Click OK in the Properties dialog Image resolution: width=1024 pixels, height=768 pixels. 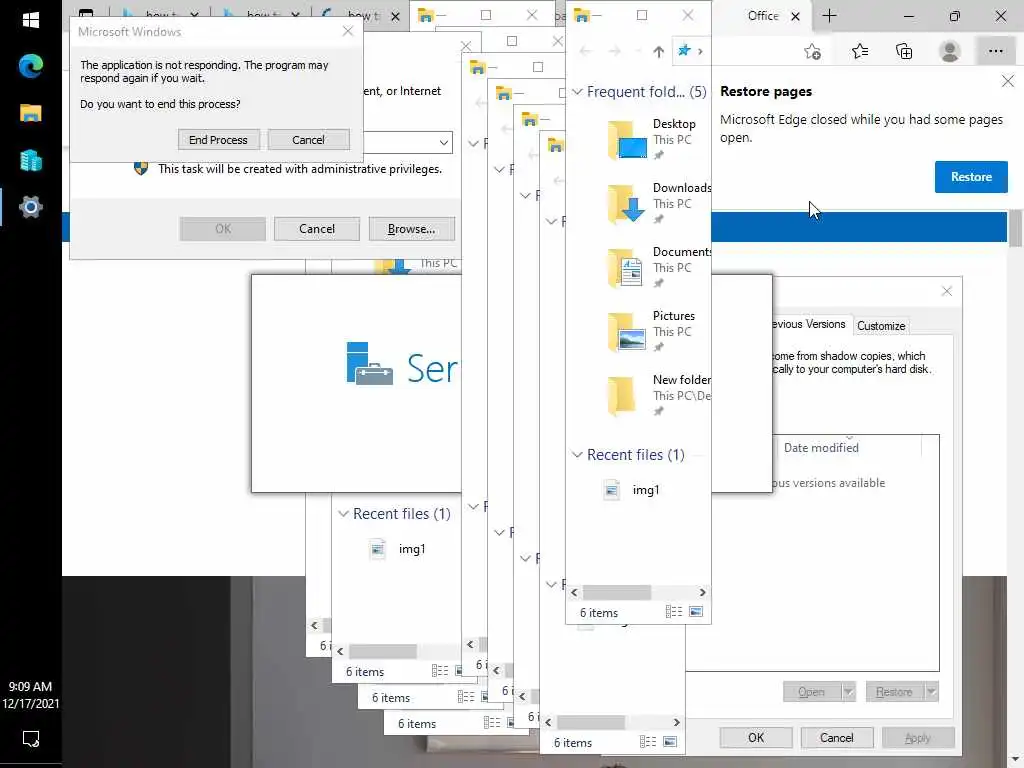(756, 737)
